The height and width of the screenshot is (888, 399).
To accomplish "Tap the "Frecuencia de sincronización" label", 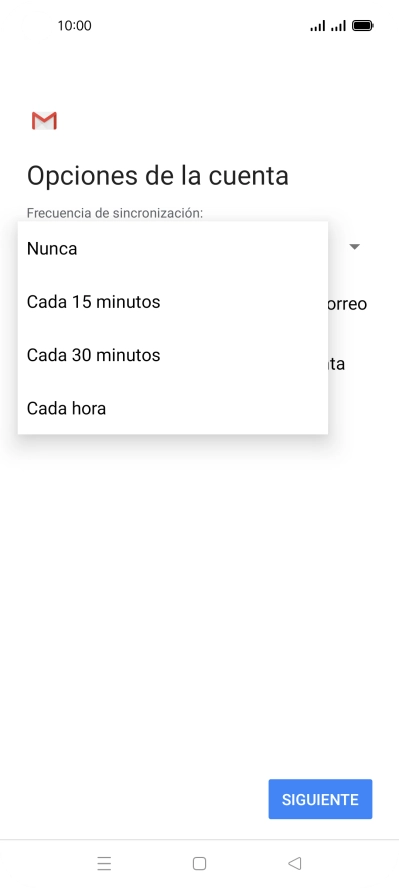I will point(115,214).
